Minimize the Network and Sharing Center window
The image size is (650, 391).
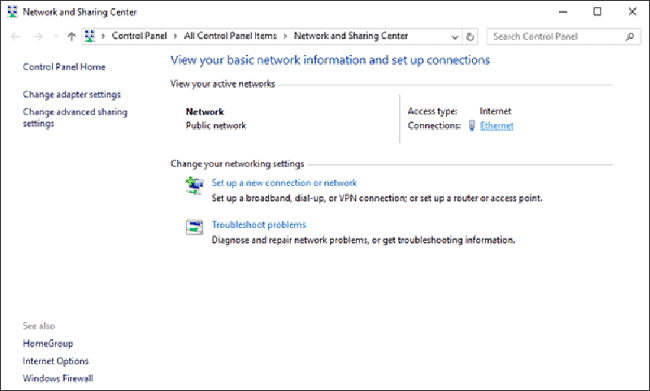click(x=563, y=12)
